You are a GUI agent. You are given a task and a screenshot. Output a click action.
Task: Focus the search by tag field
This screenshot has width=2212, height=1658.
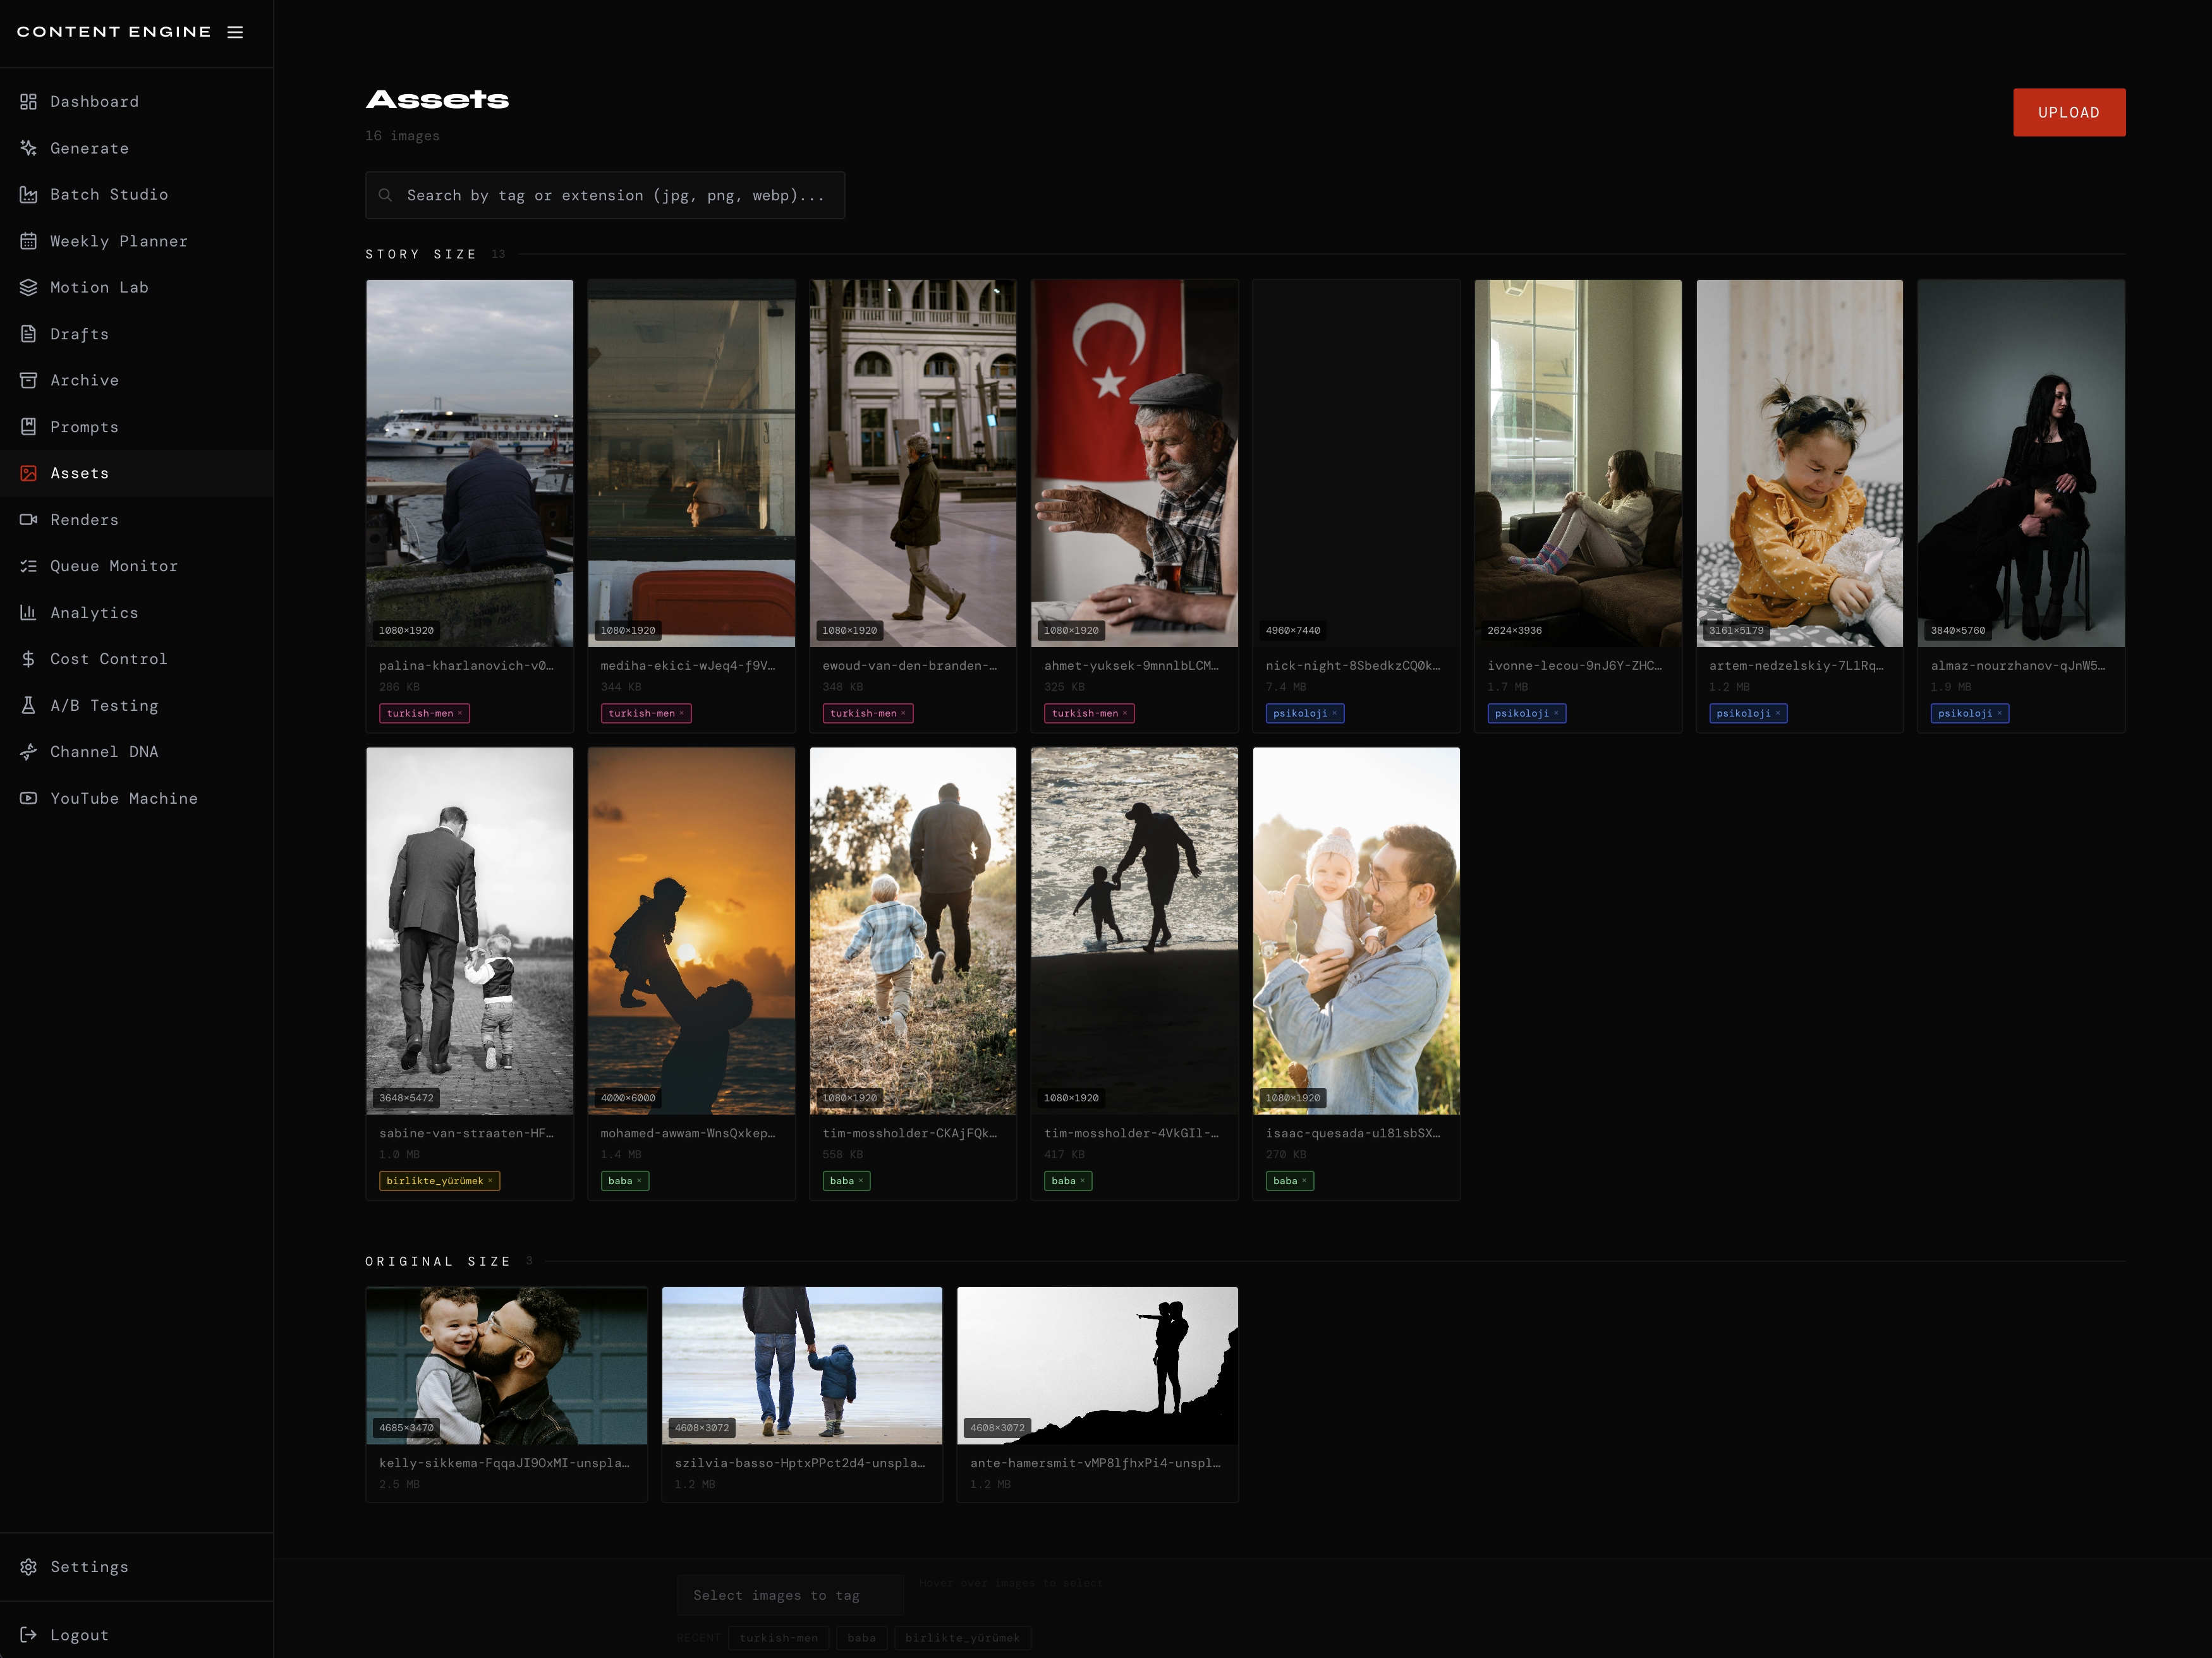[615, 196]
